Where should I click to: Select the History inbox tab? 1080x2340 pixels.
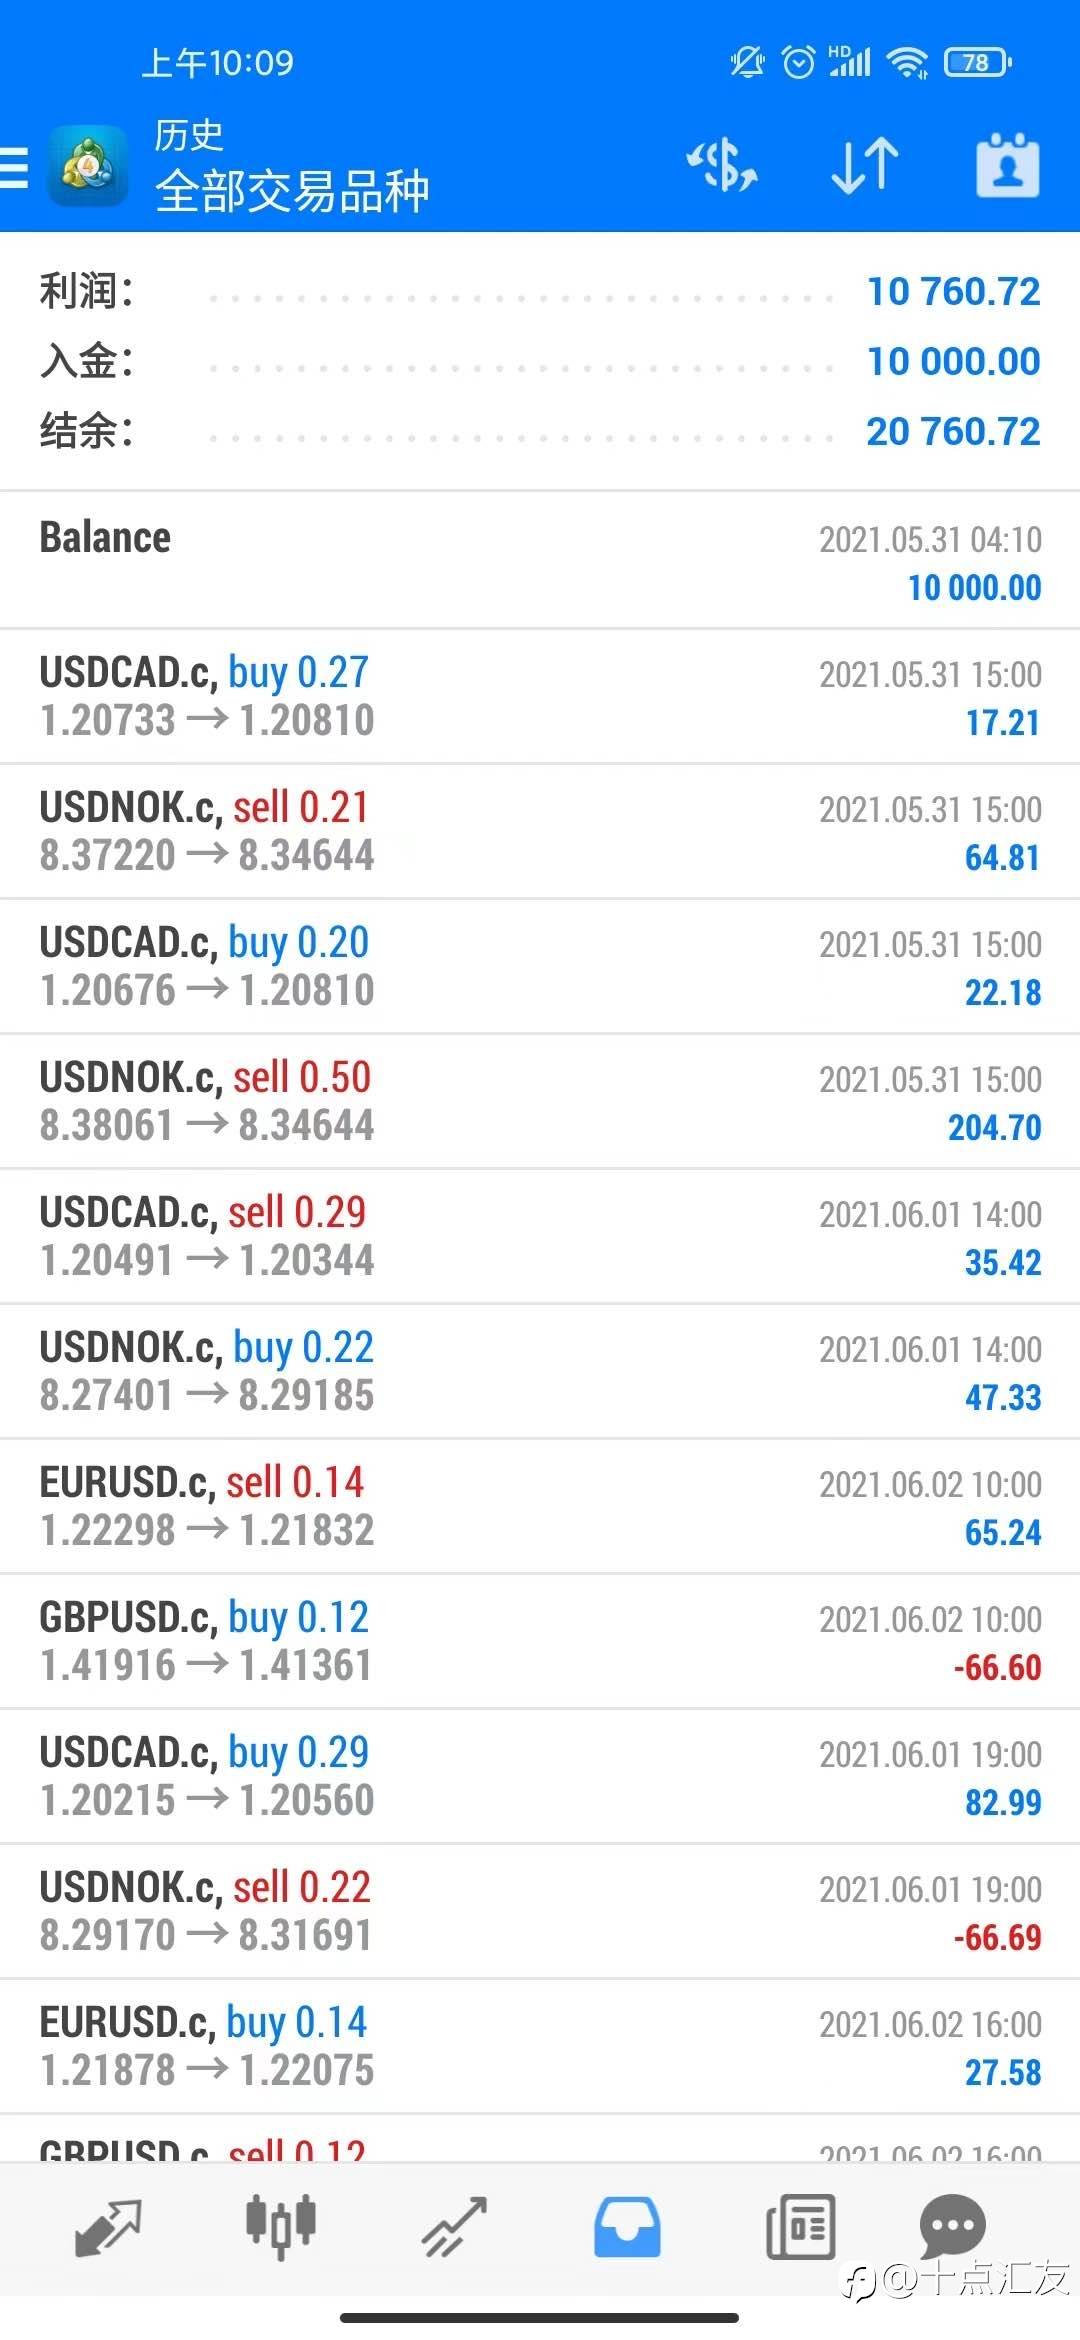[627, 2228]
